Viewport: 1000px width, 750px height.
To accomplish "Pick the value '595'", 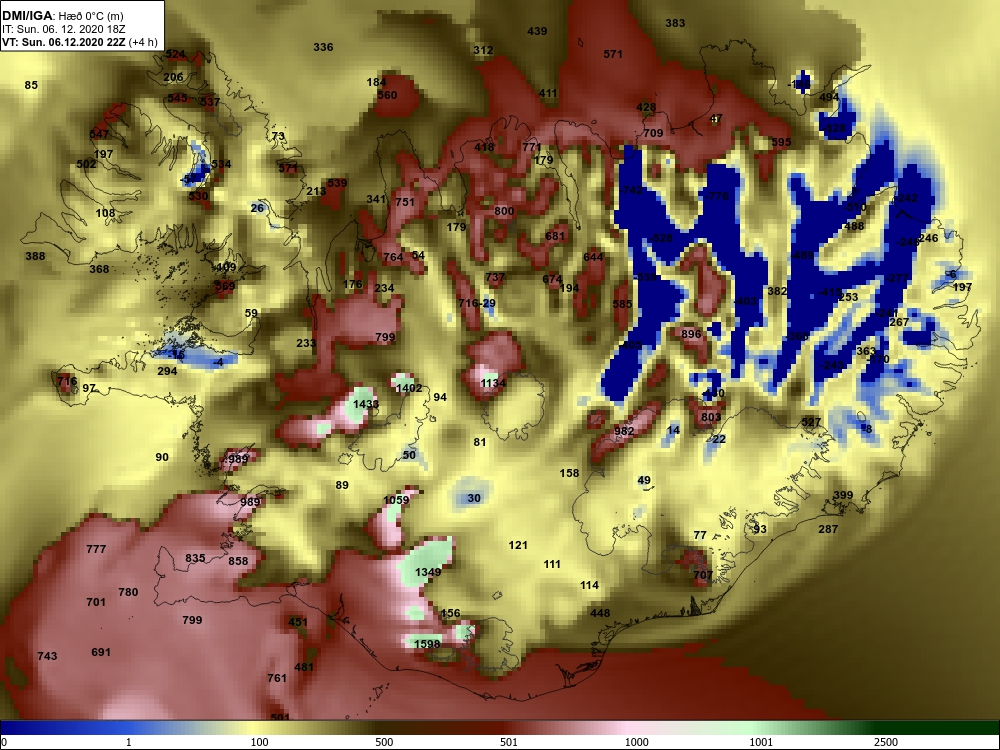I will [x=781, y=143].
